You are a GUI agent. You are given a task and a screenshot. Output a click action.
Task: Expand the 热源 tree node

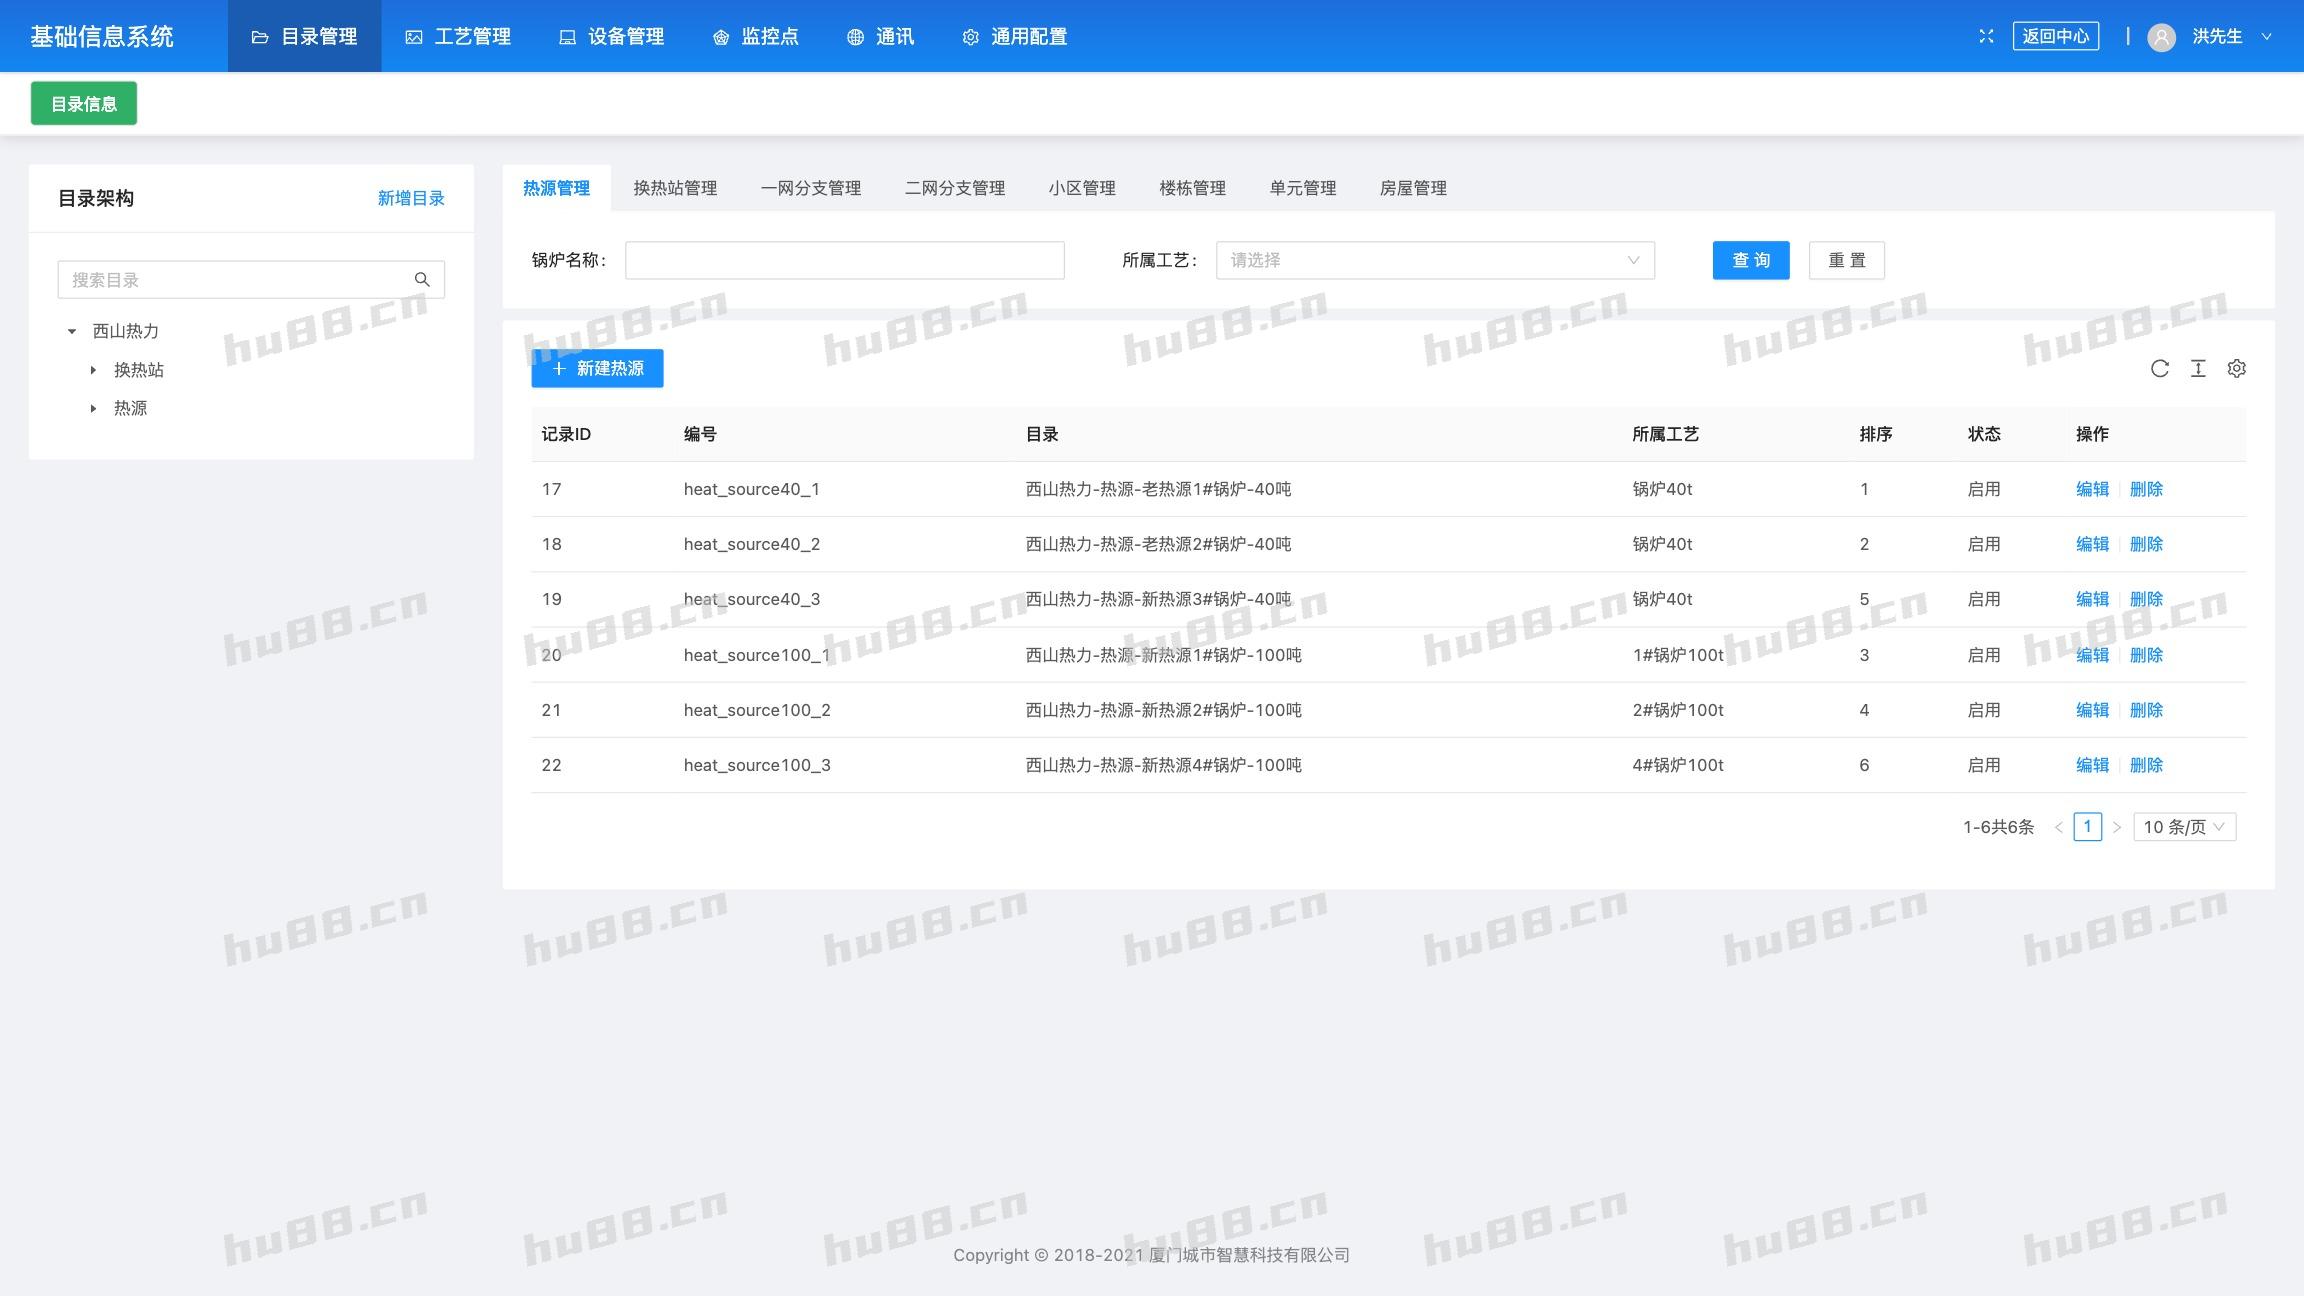(93, 408)
